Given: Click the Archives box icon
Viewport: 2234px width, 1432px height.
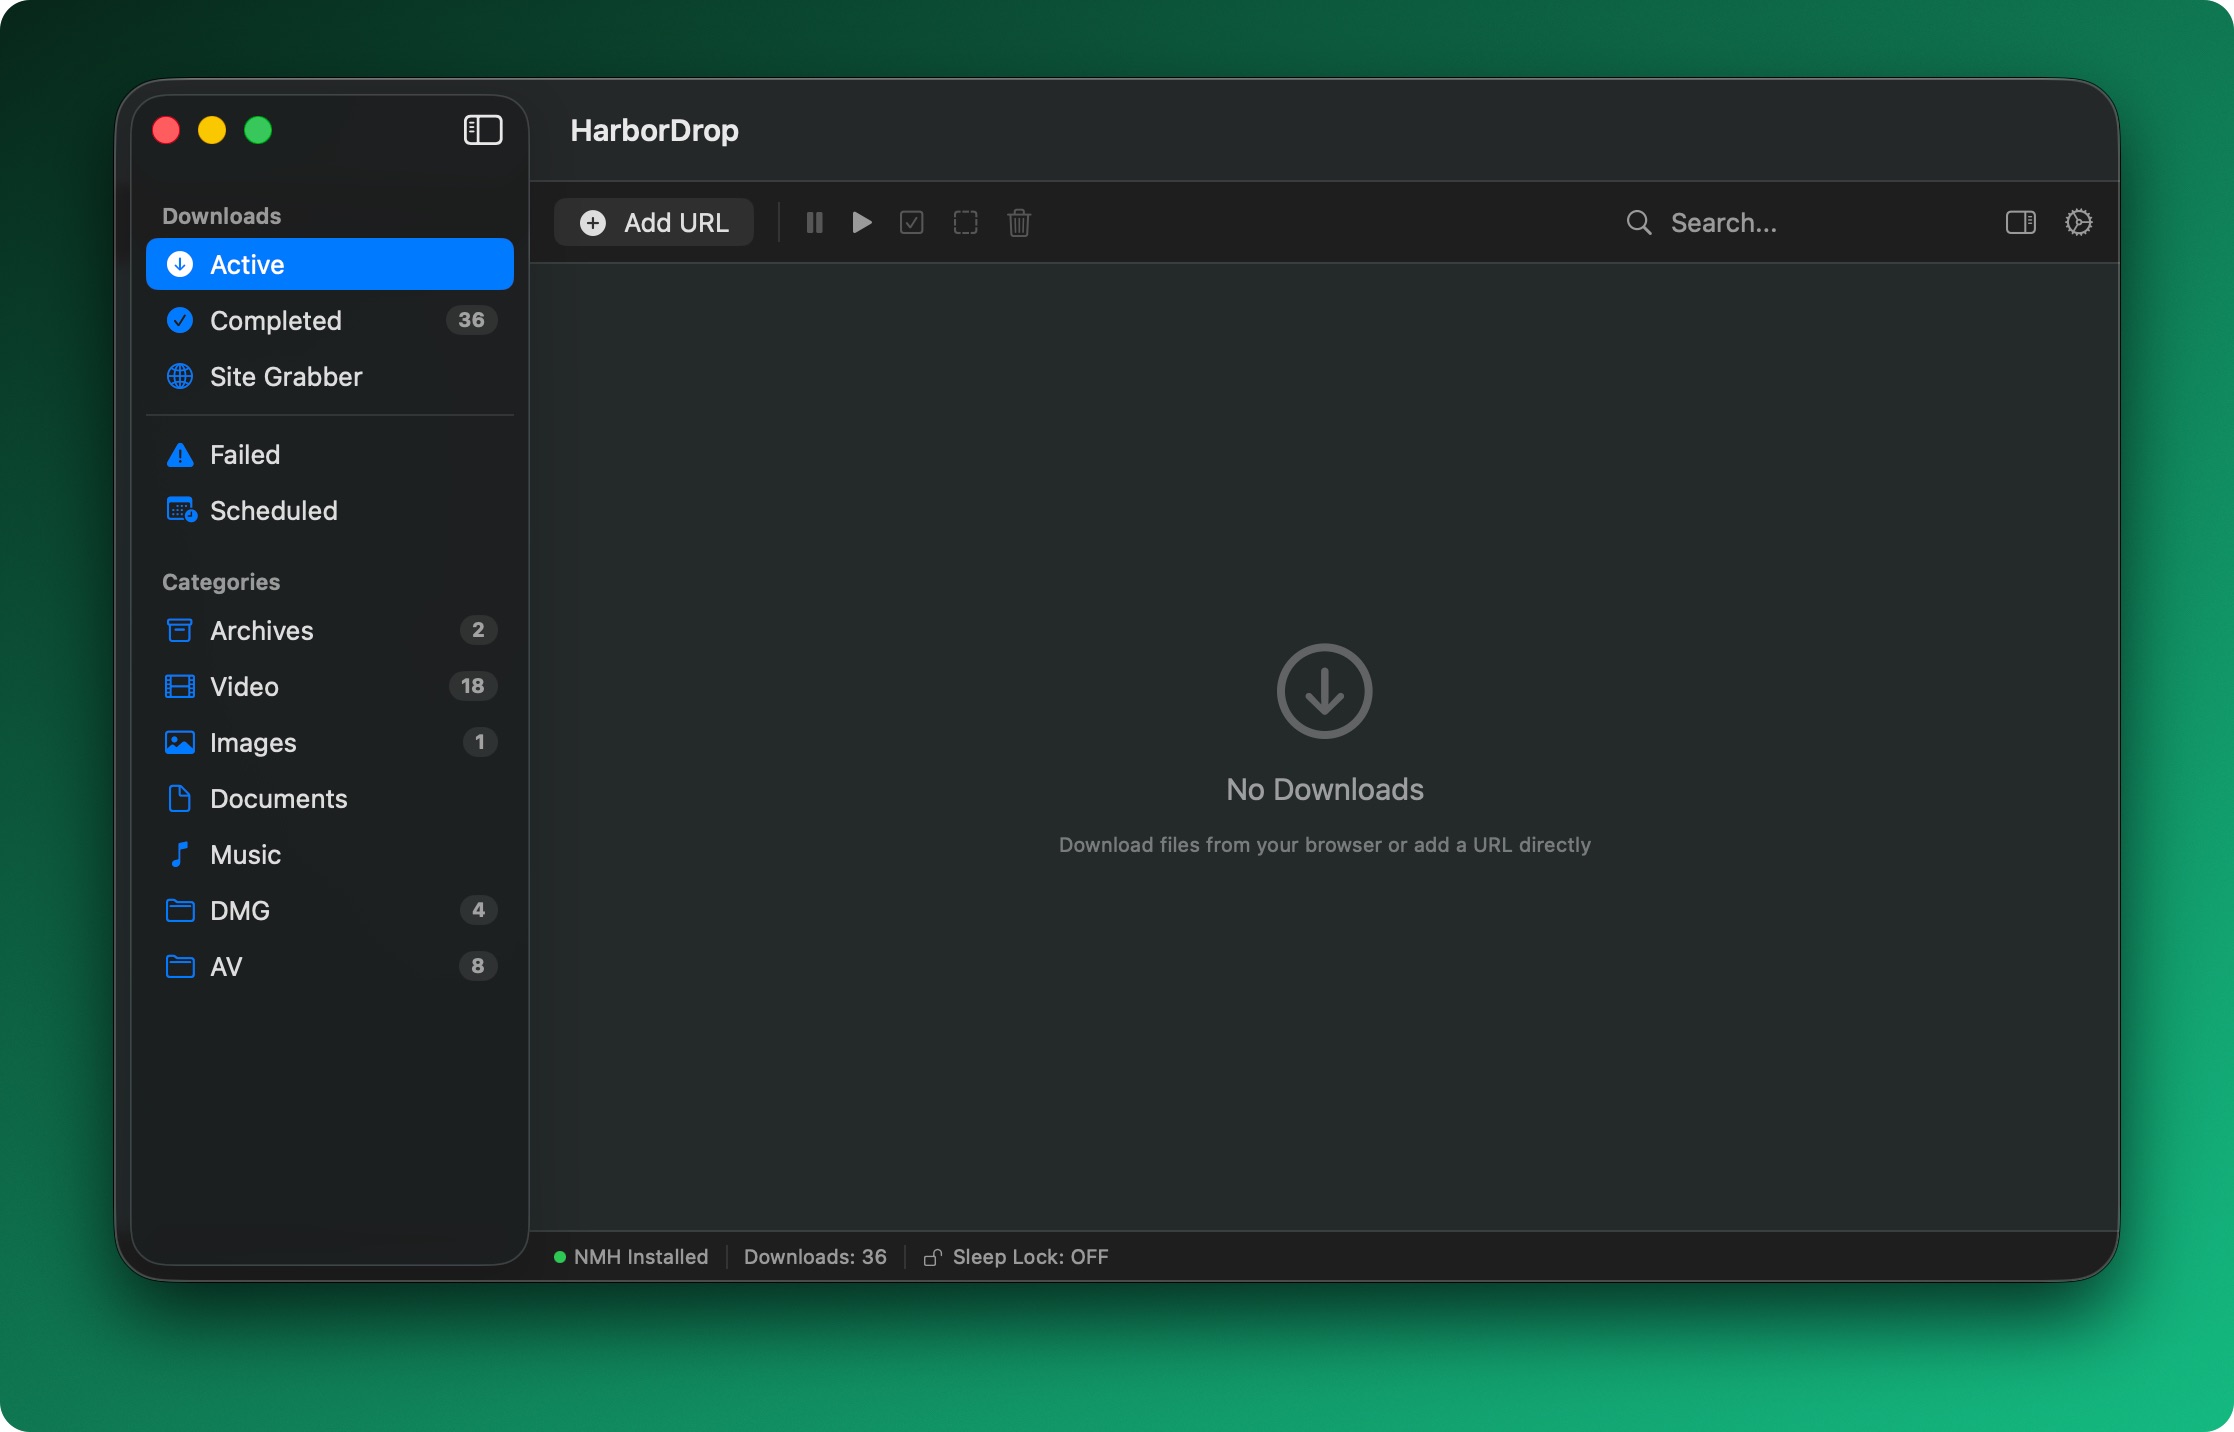Looking at the screenshot, I should [x=180, y=630].
